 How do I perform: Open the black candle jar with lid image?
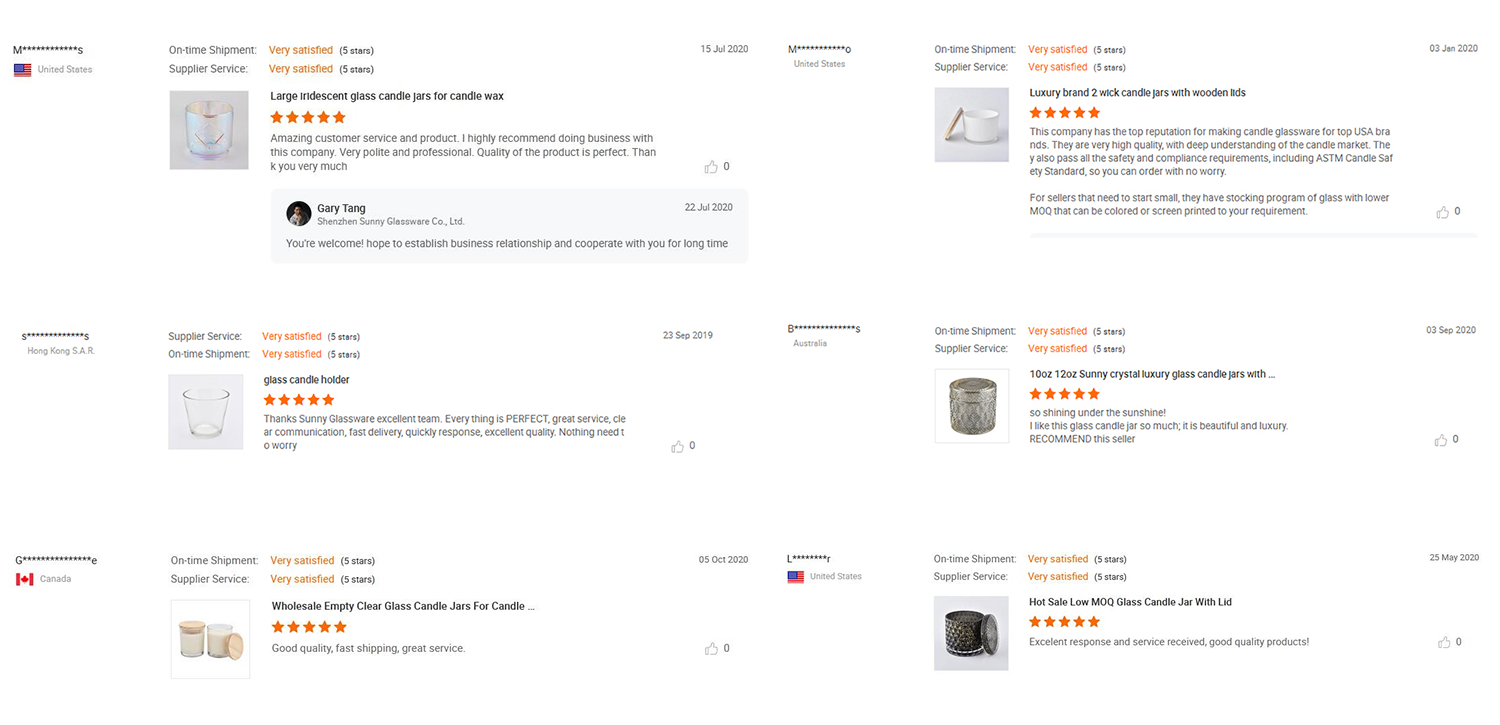tap(971, 633)
